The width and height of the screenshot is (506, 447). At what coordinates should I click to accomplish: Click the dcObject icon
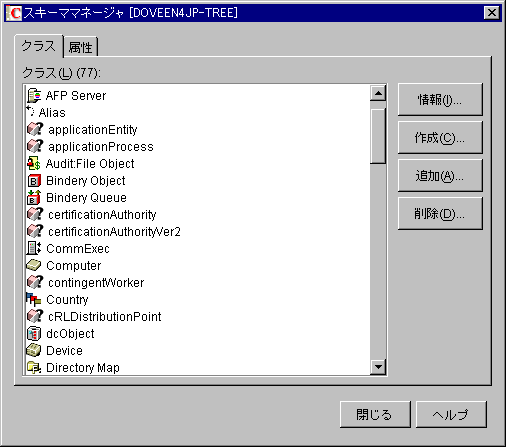[34, 334]
